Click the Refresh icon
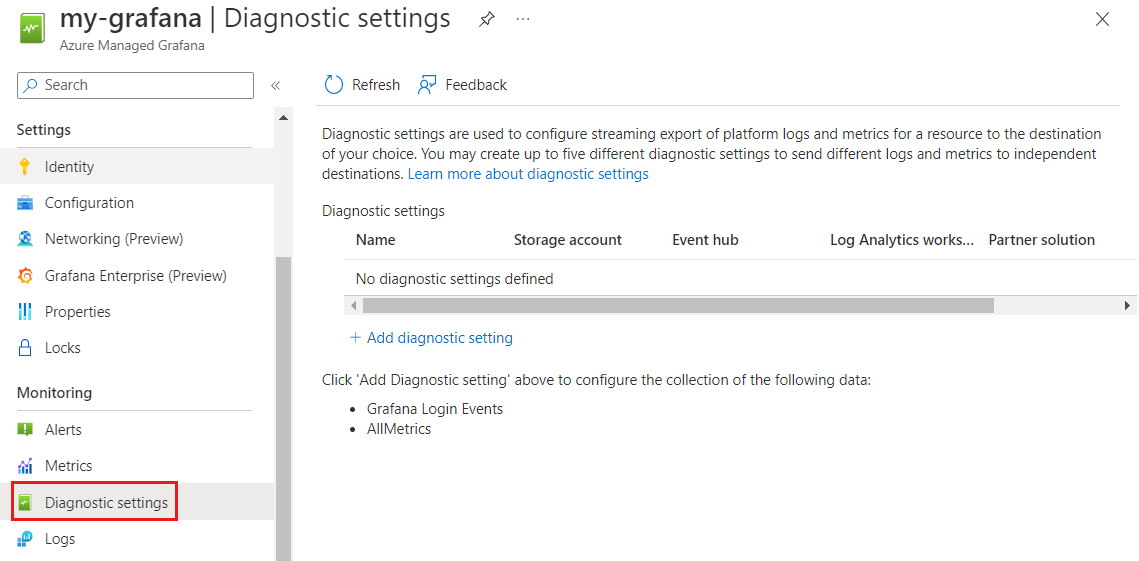 (334, 85)
